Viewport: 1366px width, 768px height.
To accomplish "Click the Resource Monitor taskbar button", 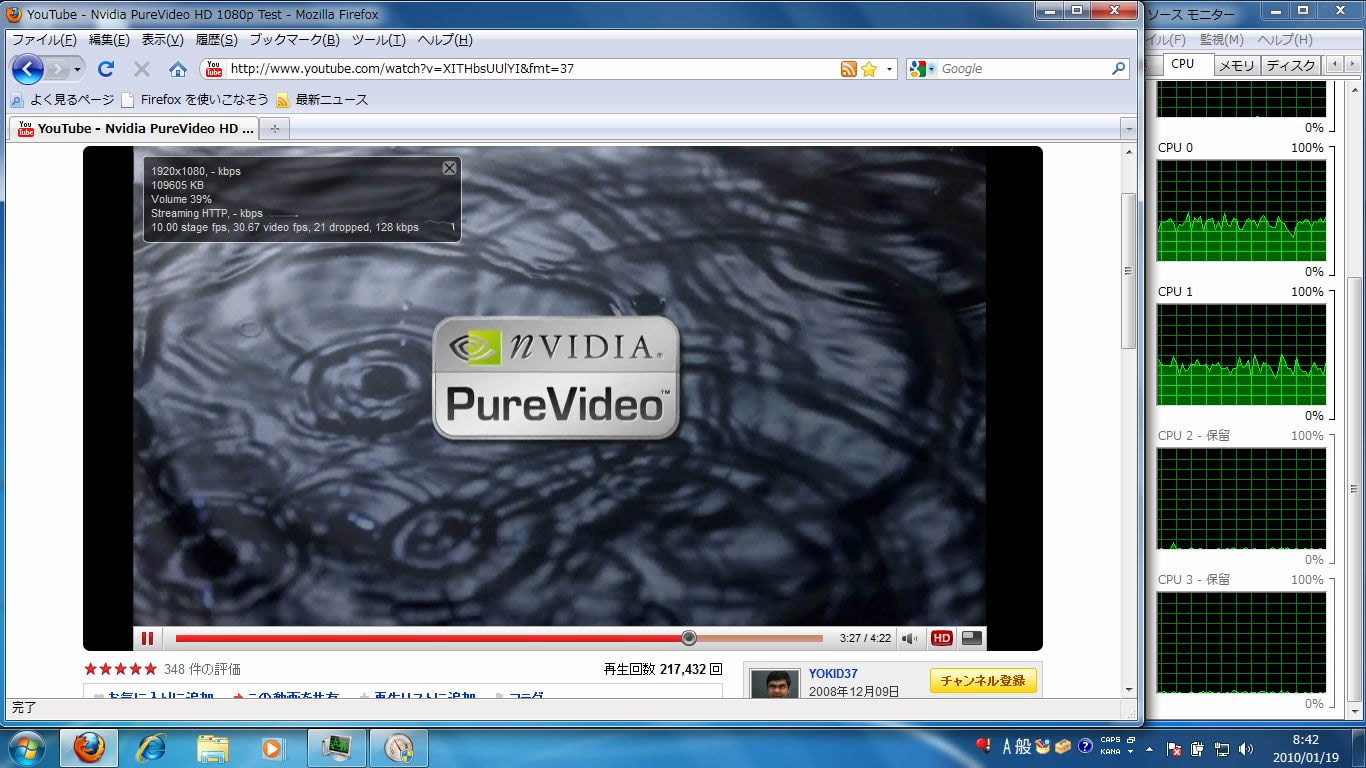I will coord(336,748).
